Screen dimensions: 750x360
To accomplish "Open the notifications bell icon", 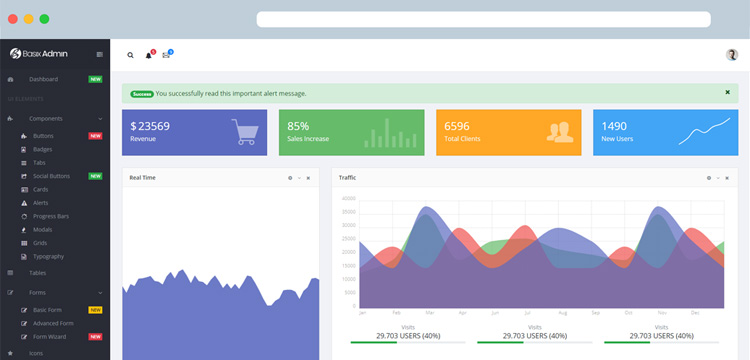I will click(148, 55).
